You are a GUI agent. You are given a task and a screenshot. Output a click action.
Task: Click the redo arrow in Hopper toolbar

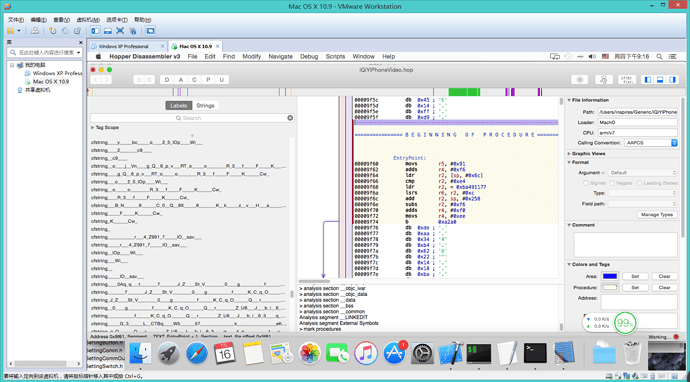click(x=150, y=80)
